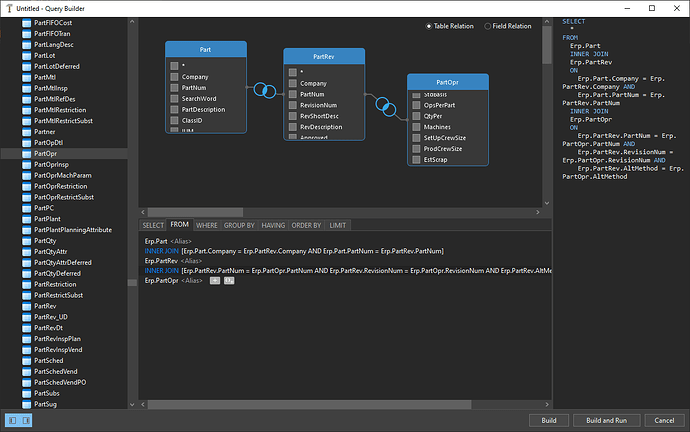
Task: Select the PartOprInsp table icon
Action: (26, 165)
